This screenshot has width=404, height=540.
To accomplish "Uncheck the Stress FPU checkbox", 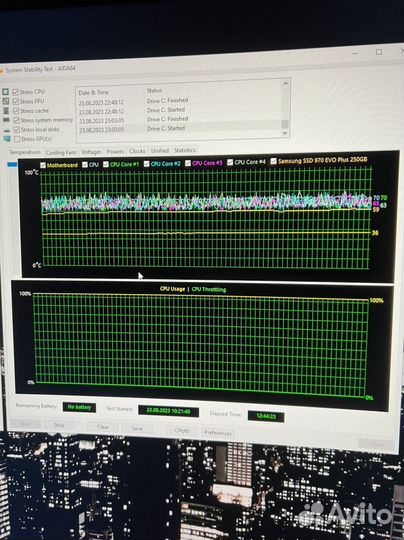I will [16, 101].
